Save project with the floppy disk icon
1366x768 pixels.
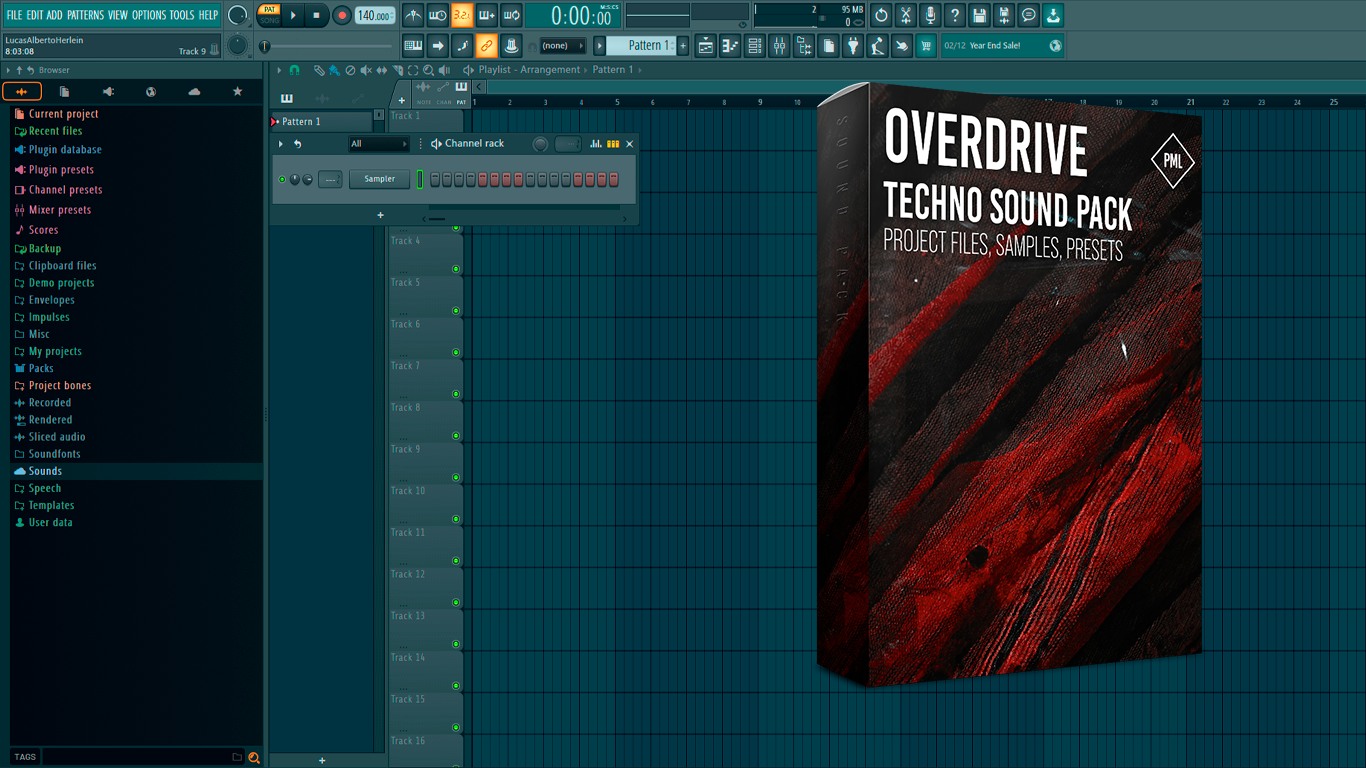click(979, 16)
